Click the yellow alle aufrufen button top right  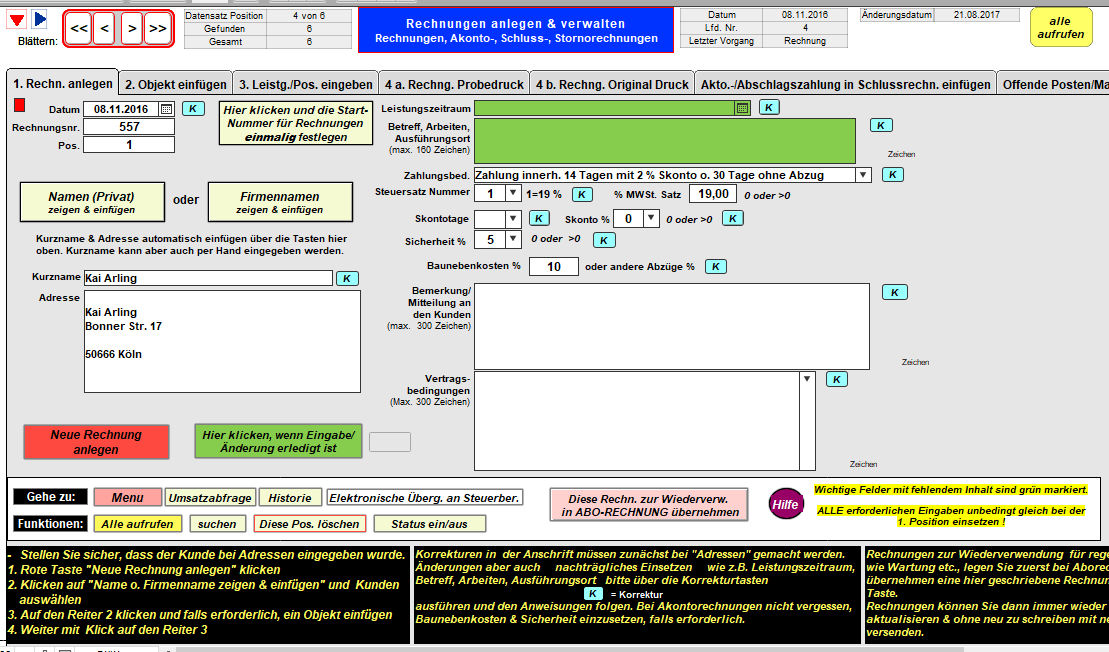(x=1060, y=28)
